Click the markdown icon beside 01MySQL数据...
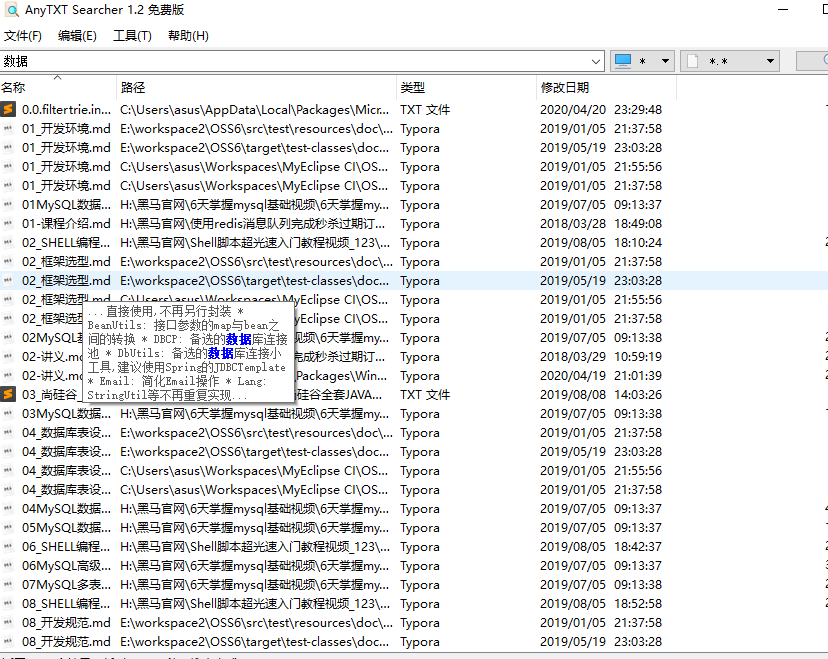 point(8,204)
